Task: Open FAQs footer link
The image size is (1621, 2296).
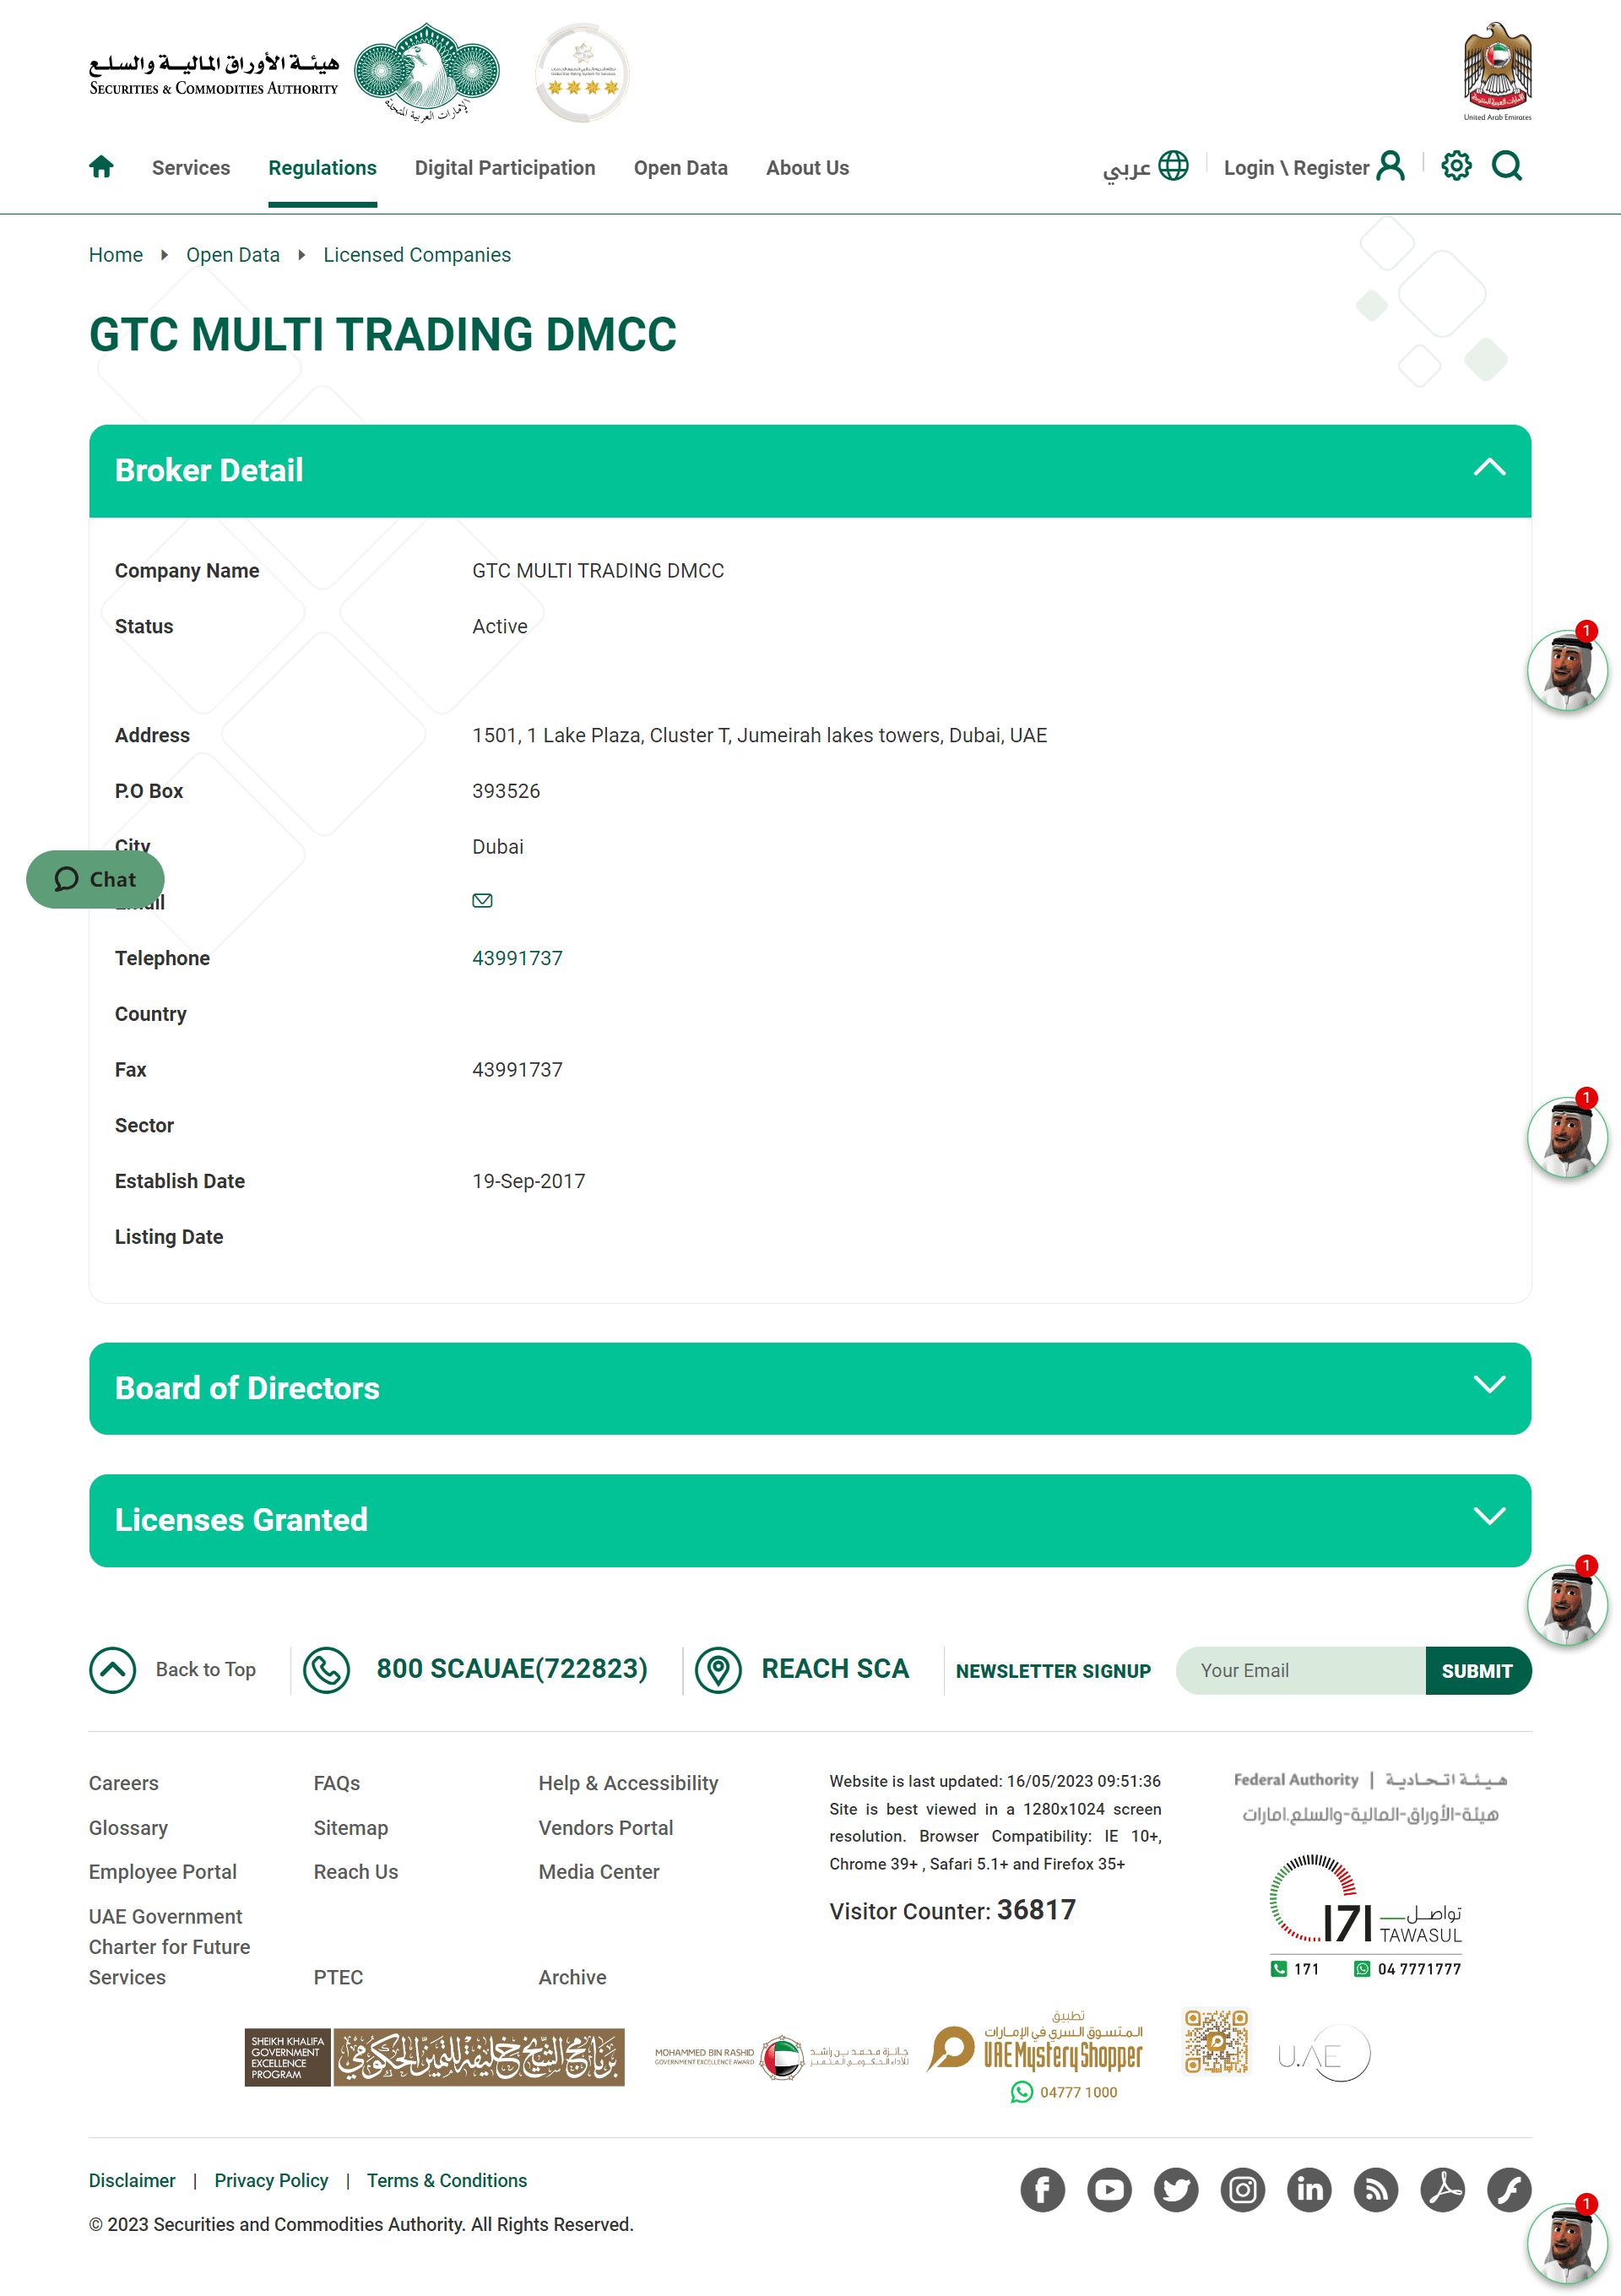Action: [337, 1783]
